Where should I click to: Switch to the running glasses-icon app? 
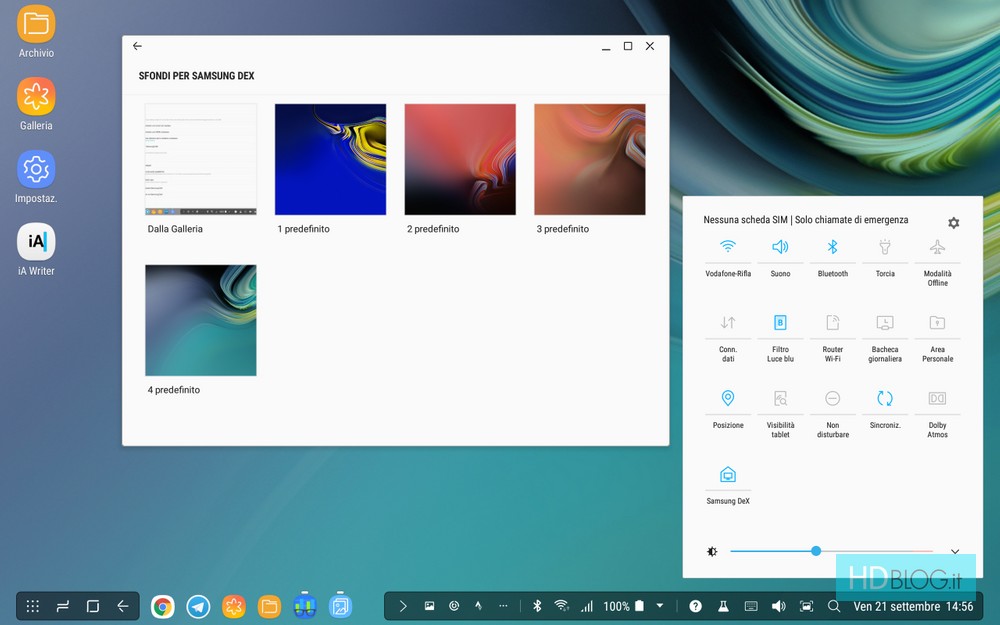[x=305, y=606]
